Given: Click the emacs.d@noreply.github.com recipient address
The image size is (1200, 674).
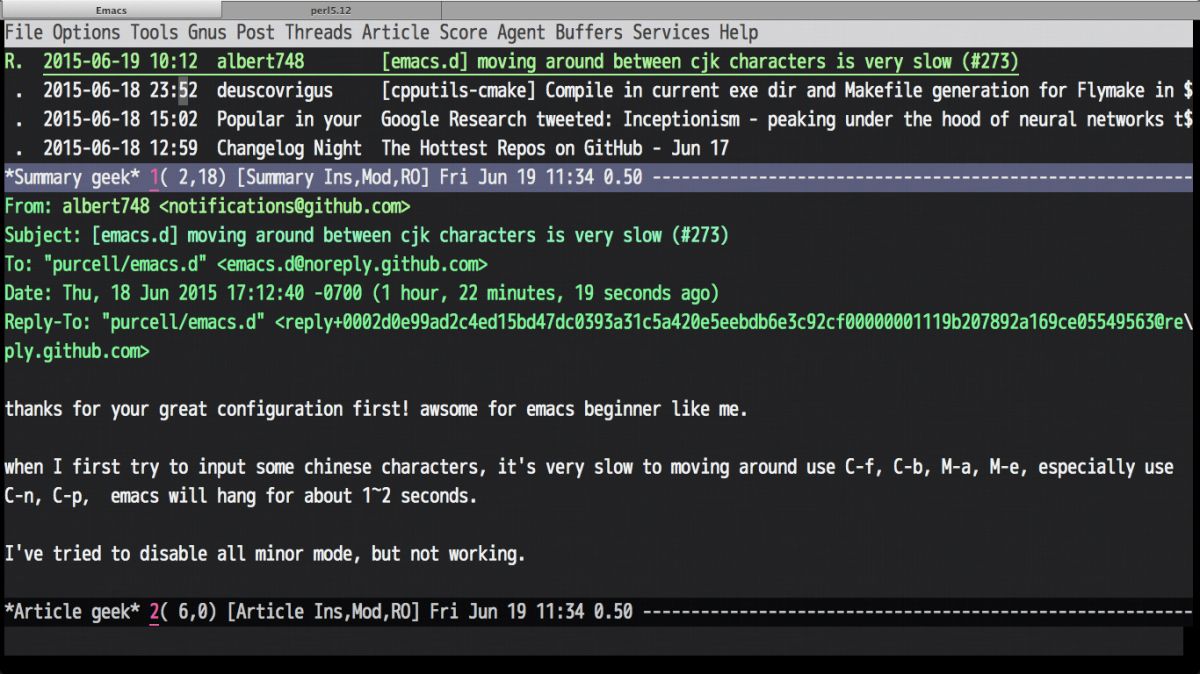Looking at the screenshot, I should click(352, 265).
